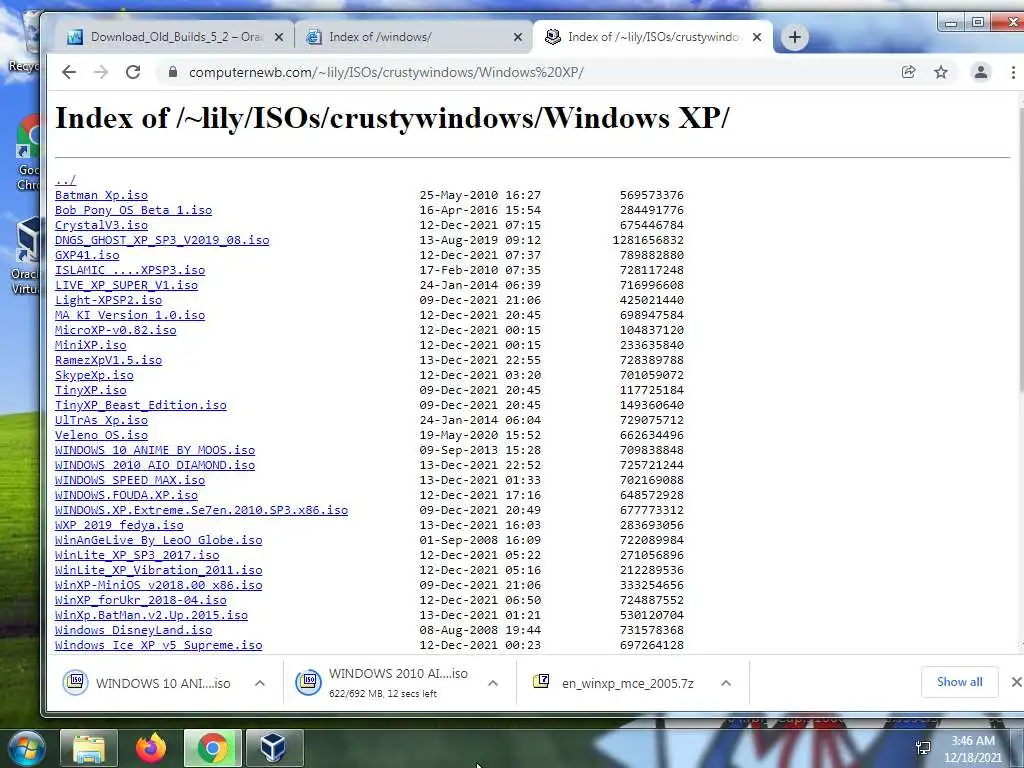This screenshot has width=1024, height=768.
Task: Close the downloads bar
Action: point(1016,682)
